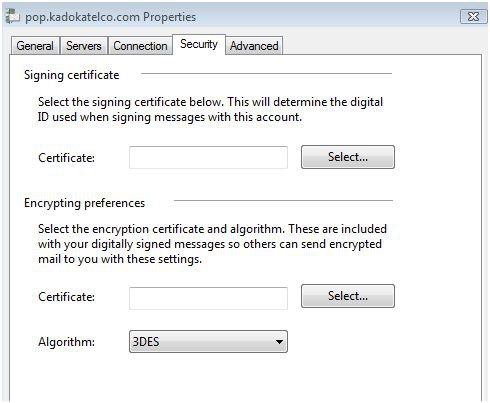Switch to the General tab

pyautogui.click(x=35, y=46)
